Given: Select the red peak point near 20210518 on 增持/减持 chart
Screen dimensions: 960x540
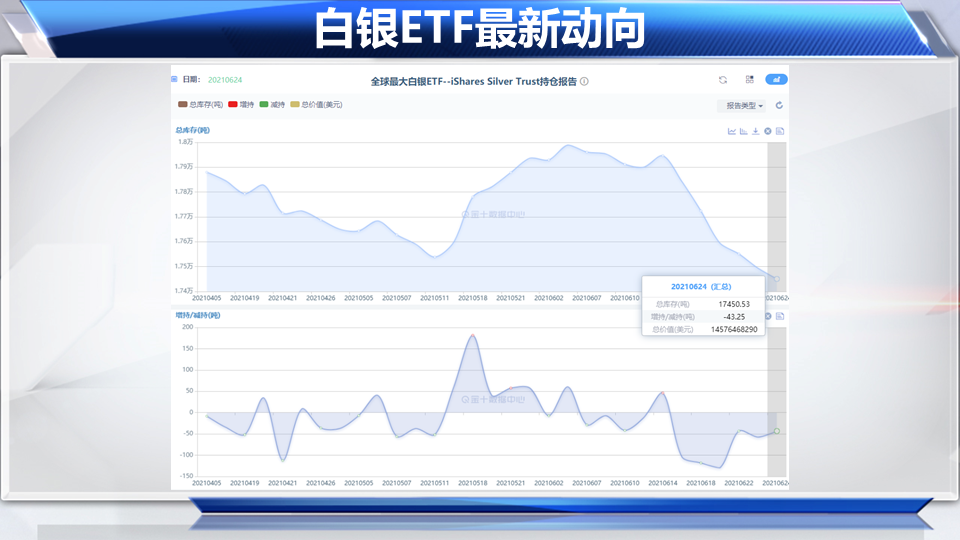Looking at the screenshot, I should (x=473, y=335).
